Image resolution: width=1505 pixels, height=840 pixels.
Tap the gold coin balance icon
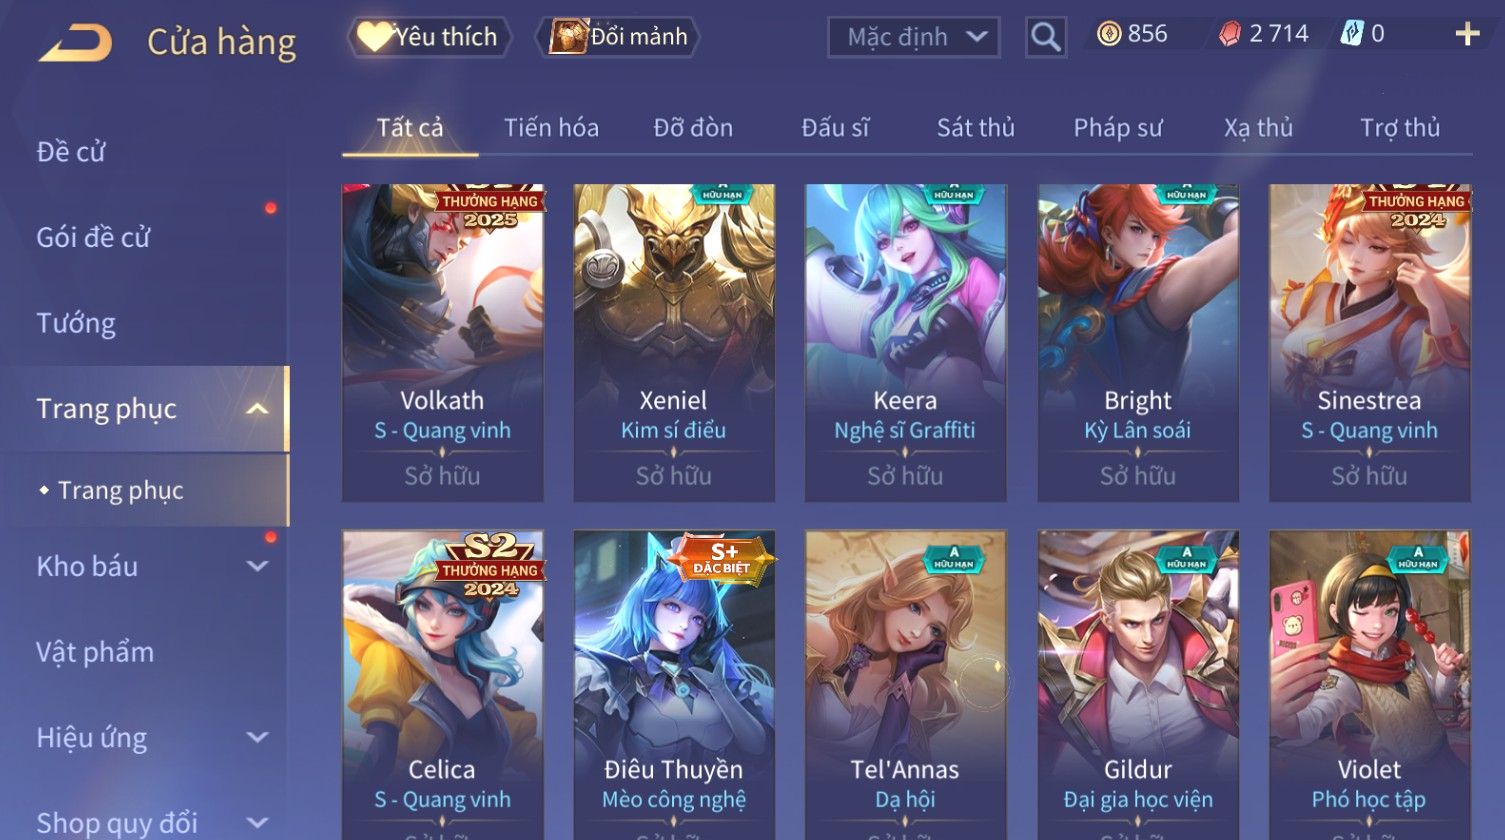click(1108, 35)
